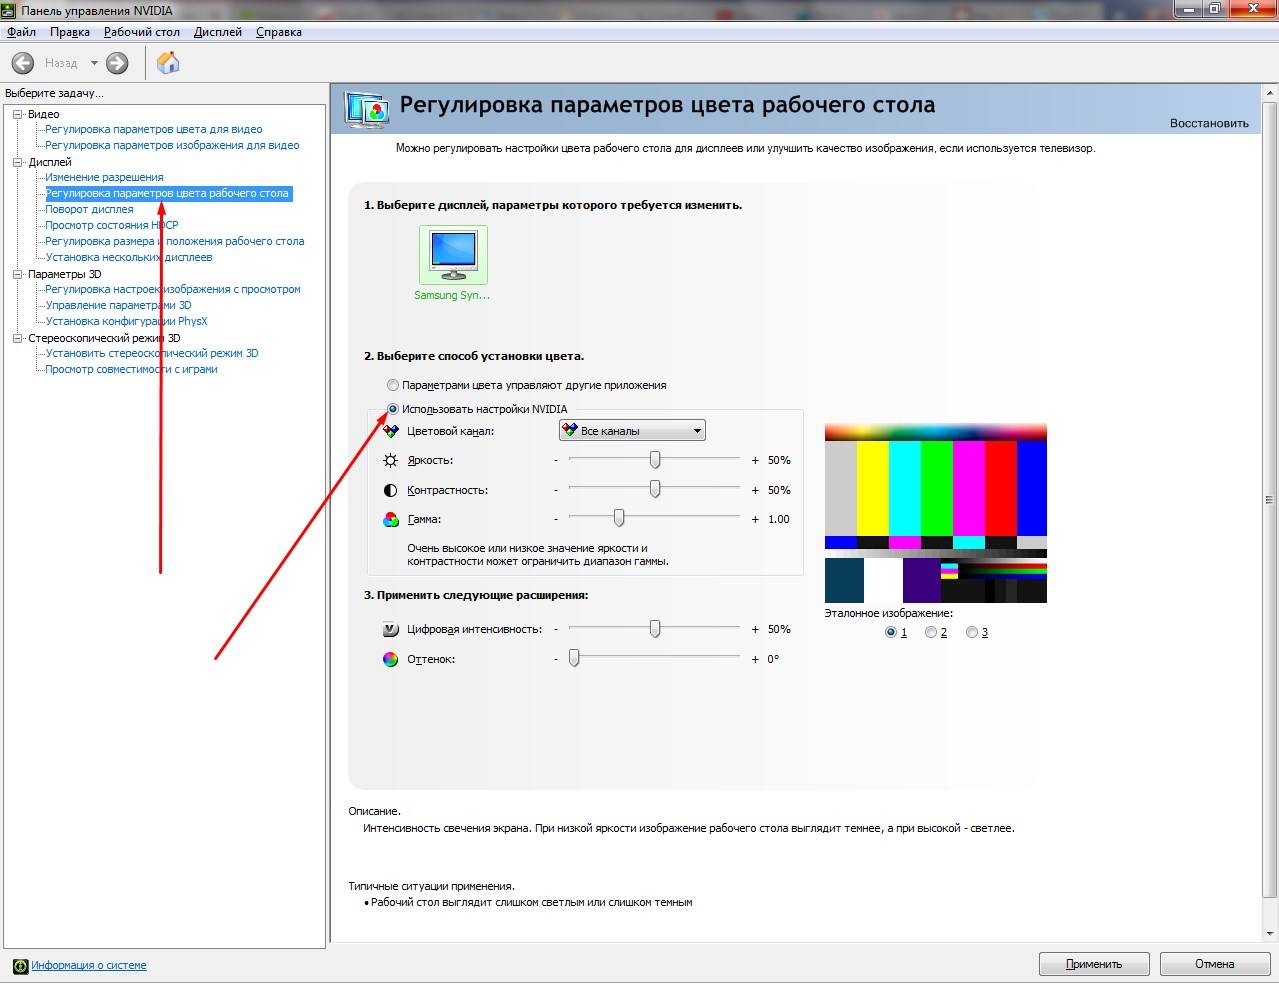Click the Forward arrow icon in the toolbar
1279x984 pixels.
coord(117,63)
